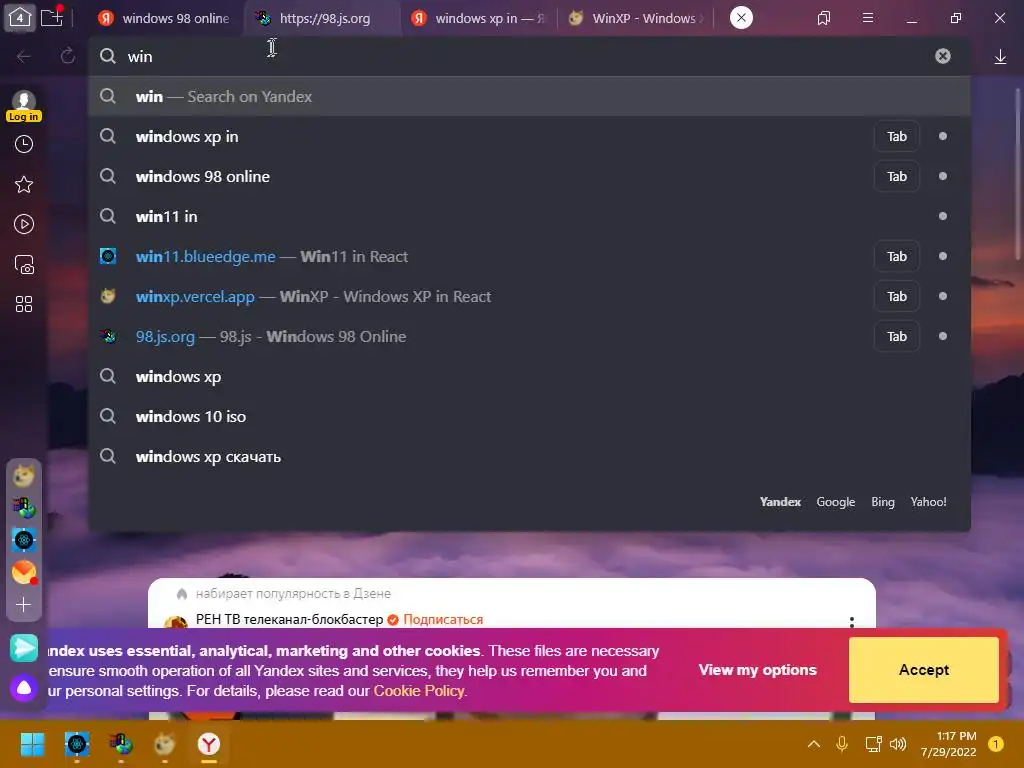Click Подписаться on the РЕН ТВ card
The width and height of the screenshot is (1024, 768).
coord(443,620)
